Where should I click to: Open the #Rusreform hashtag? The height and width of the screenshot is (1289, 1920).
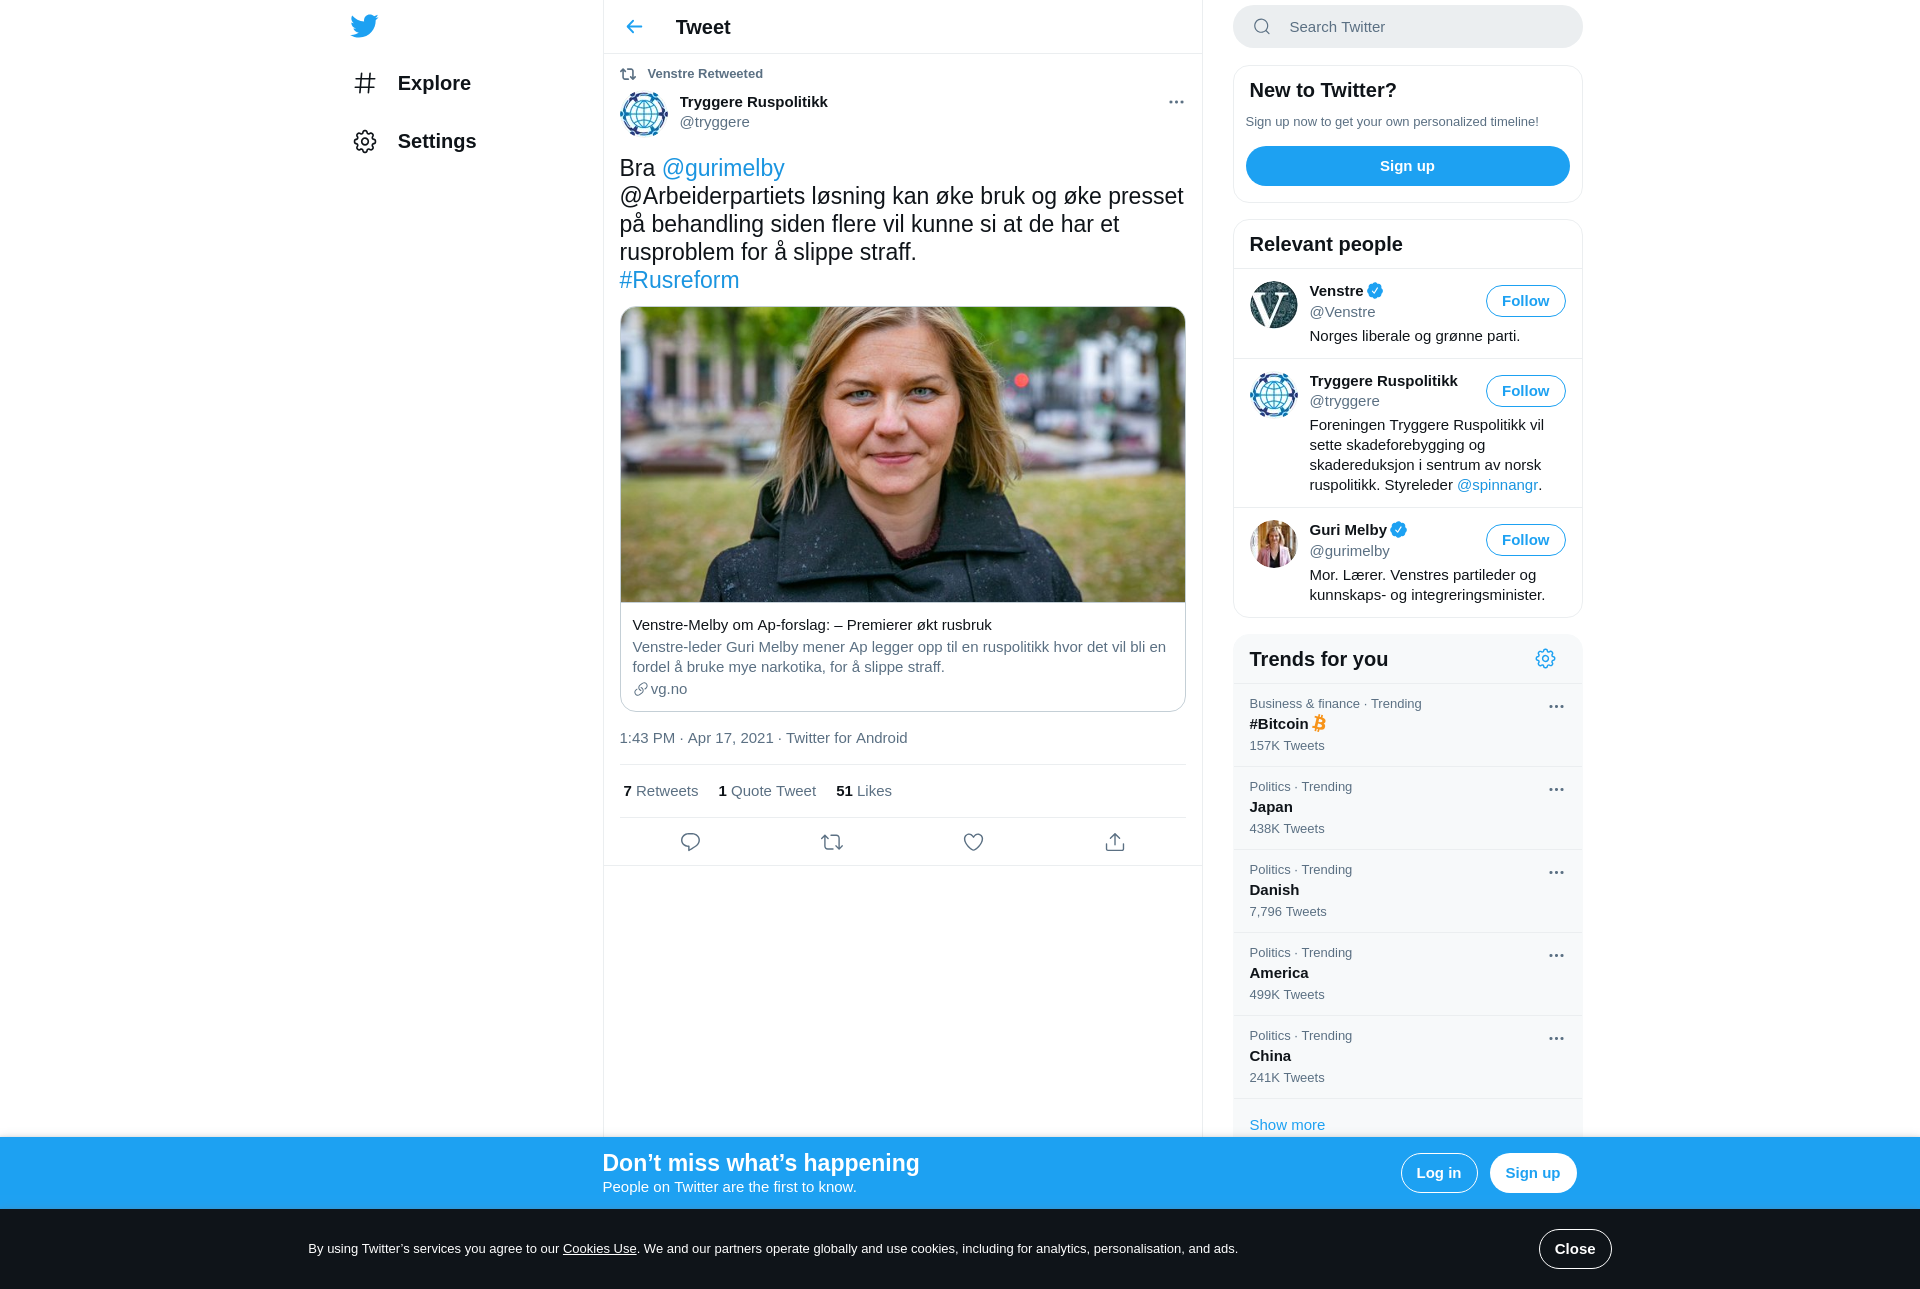tap(679, 280)
